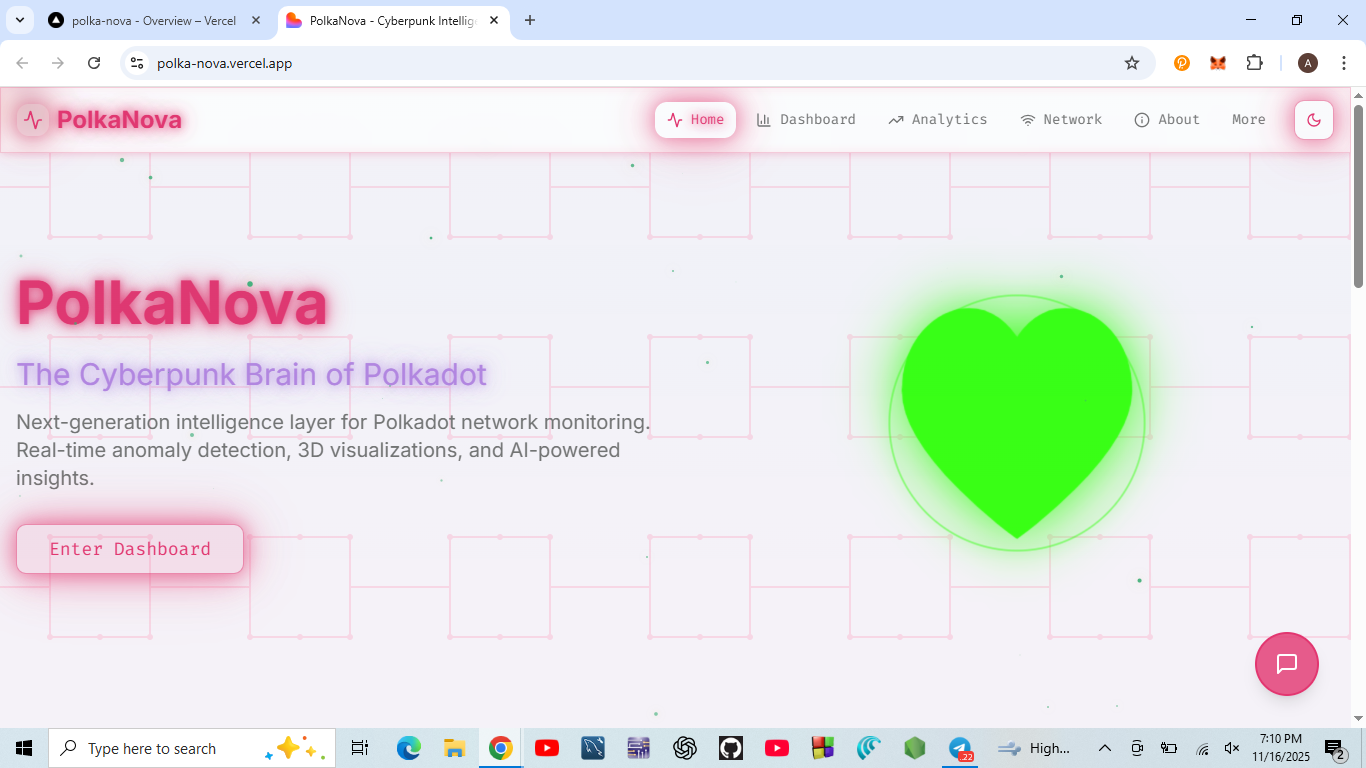Switch to Chrome on the taskbar
The width and height of the screenshot is (1366, 768).
click(501, 748)
